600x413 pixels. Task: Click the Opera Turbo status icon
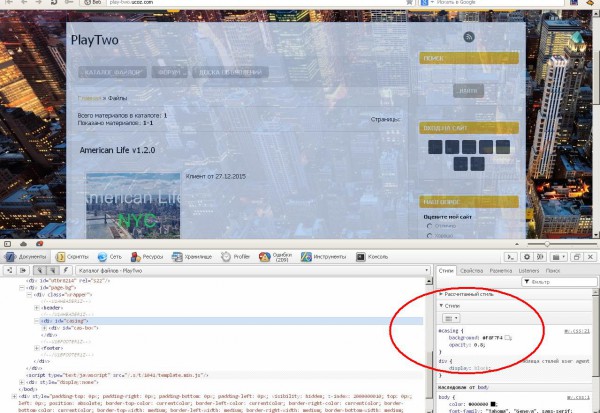click(x=39, y=244)
